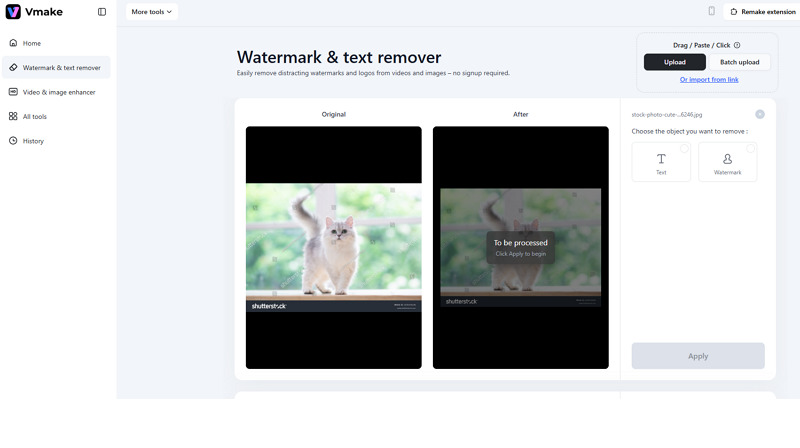The image size is (800, 448).
Task: Click the Apply button
Action: (x=698, y=356)
